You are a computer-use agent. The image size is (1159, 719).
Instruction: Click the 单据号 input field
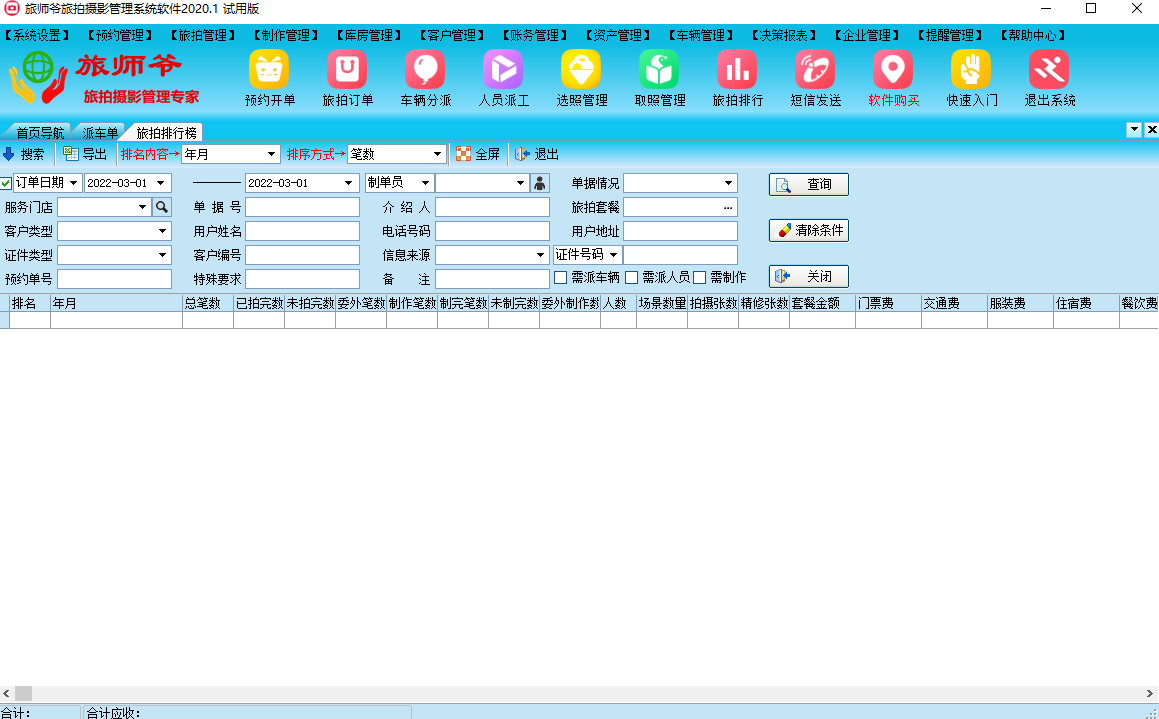[302, 208]
